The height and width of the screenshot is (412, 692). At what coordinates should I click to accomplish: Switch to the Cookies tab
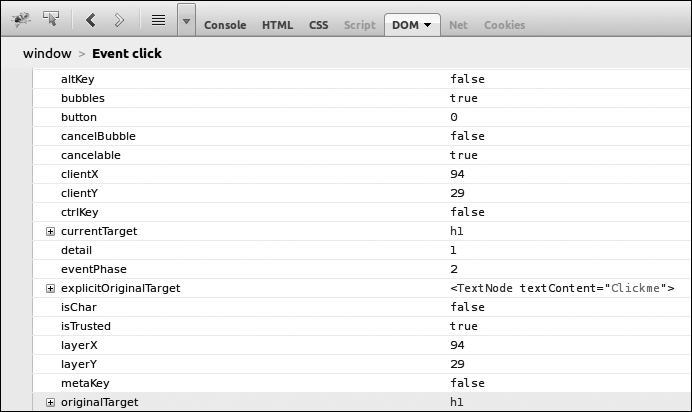click(504, 25)
